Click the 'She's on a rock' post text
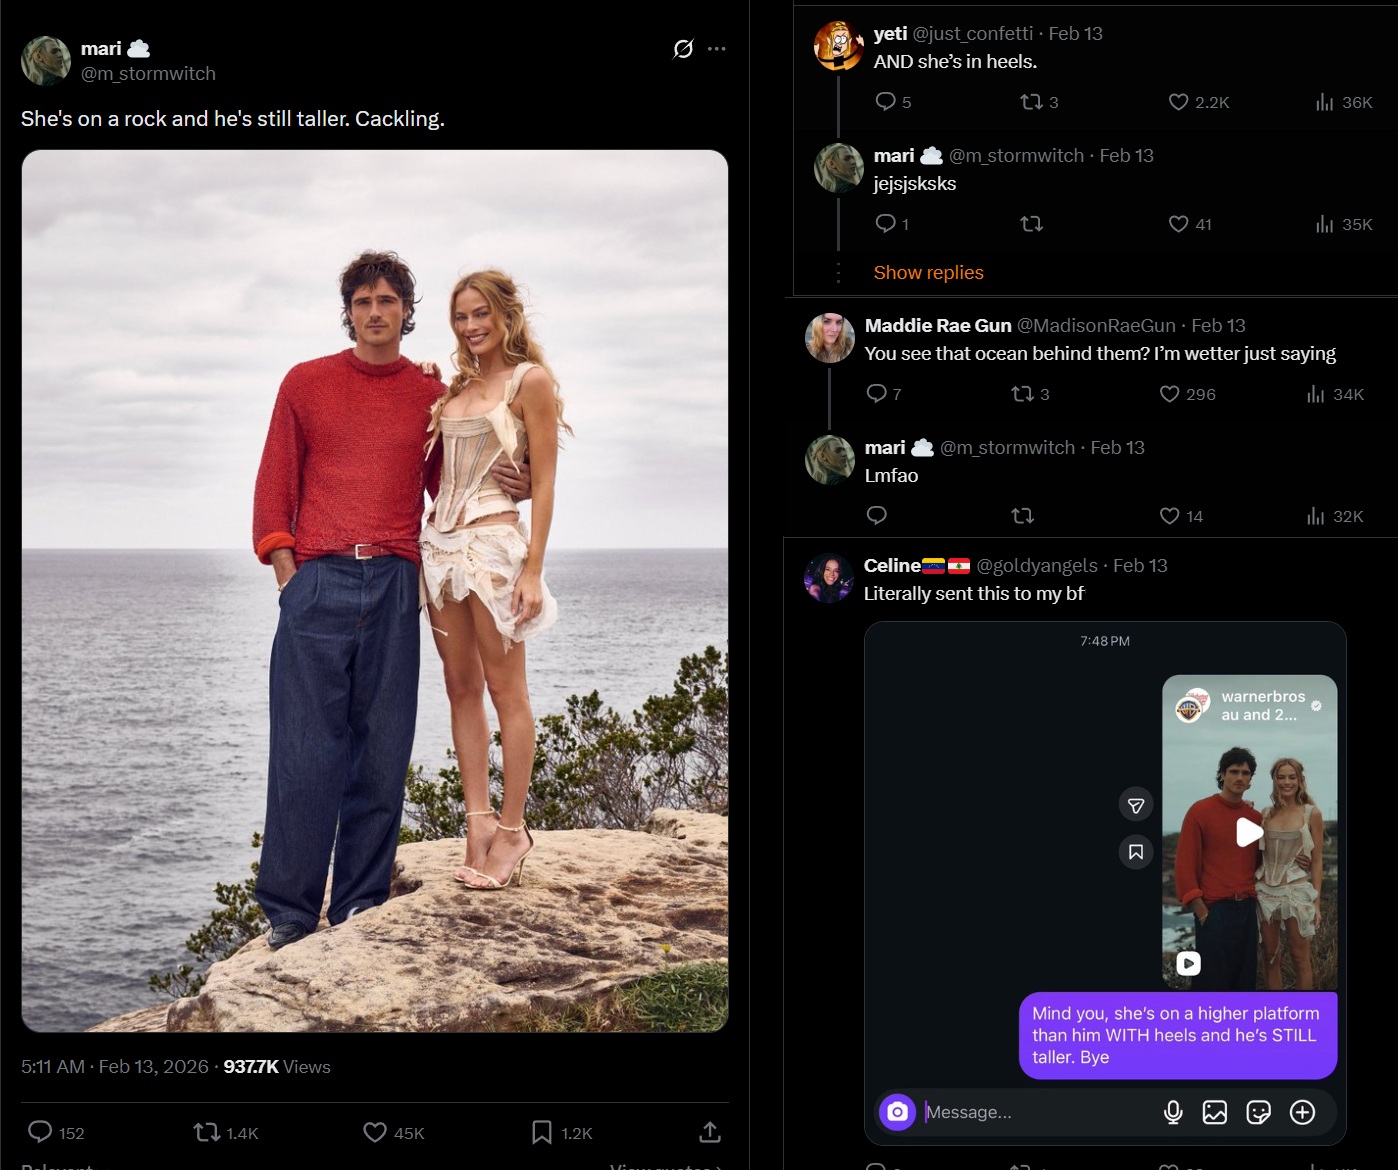 (x=233, y=119)
